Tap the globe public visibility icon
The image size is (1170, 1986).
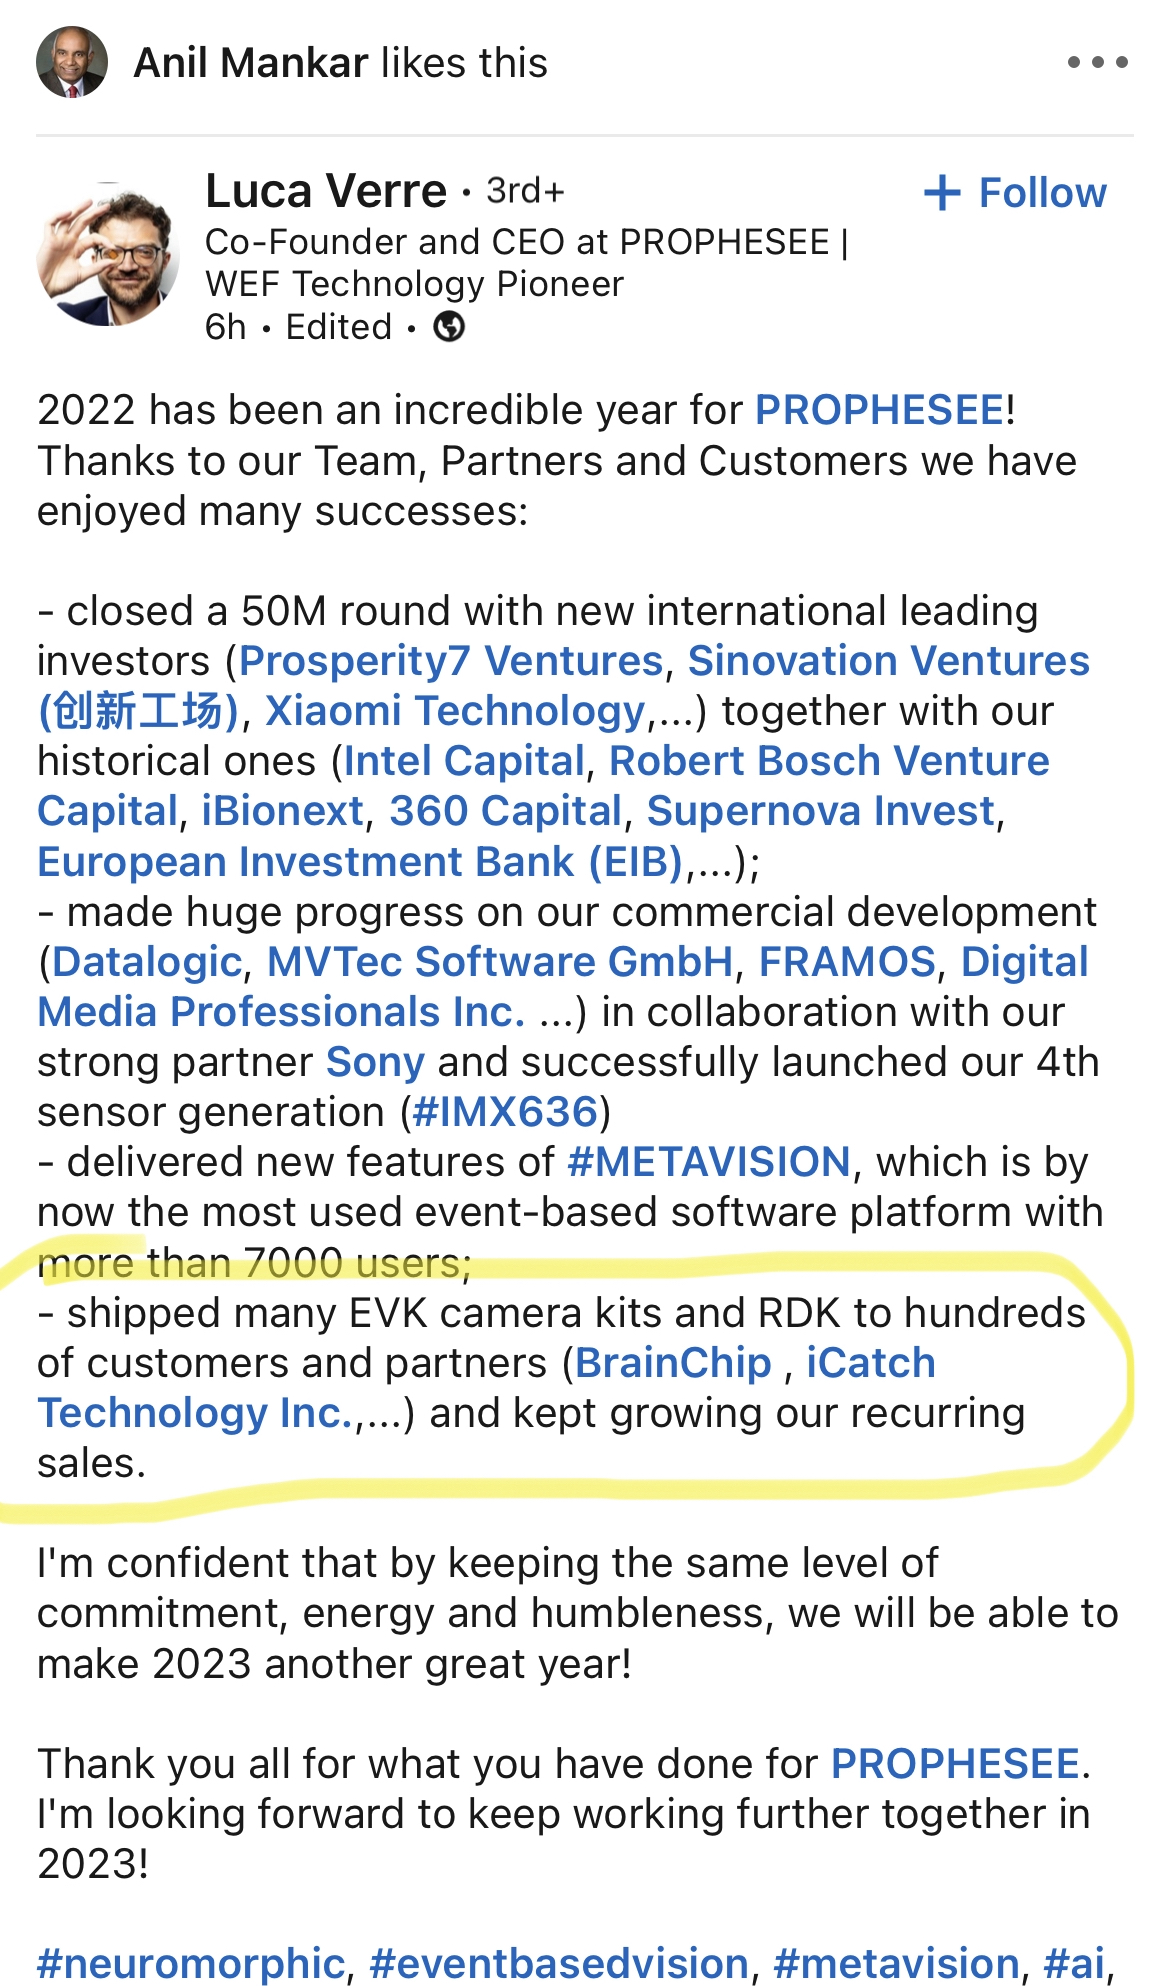pyautogui.click(x=449, y=326)
